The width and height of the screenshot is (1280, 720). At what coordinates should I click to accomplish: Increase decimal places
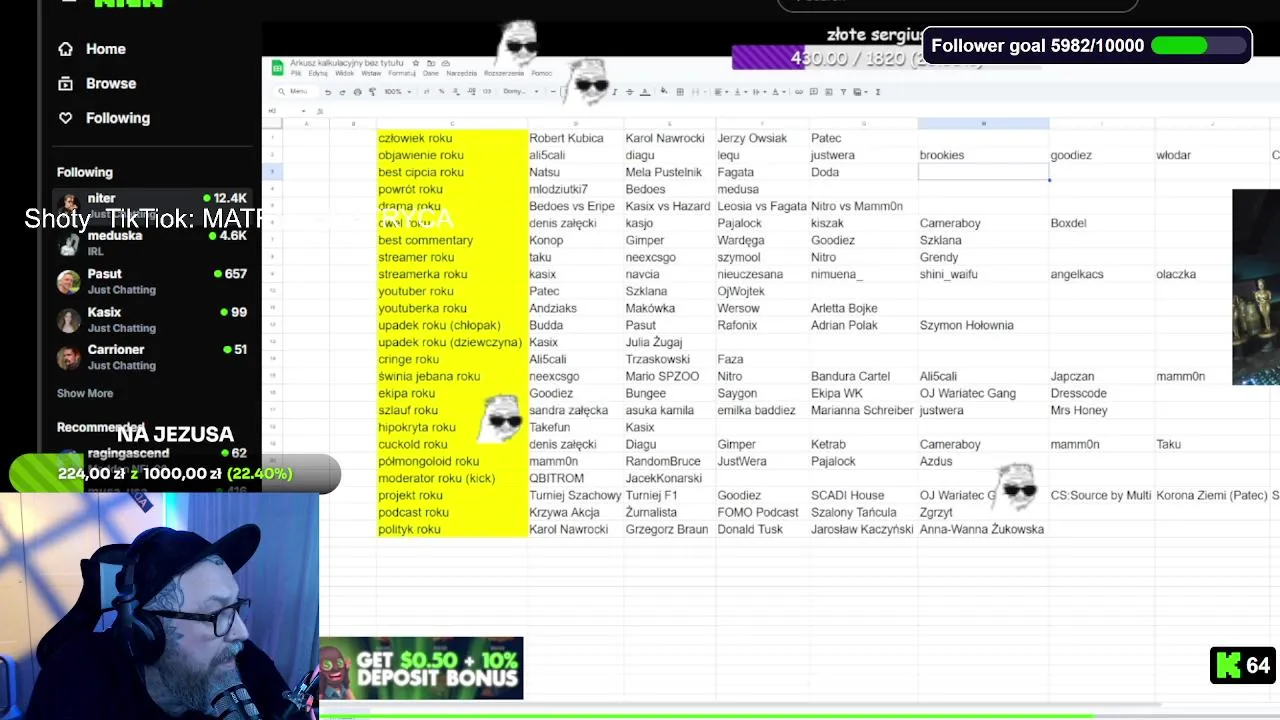(472, 92)
